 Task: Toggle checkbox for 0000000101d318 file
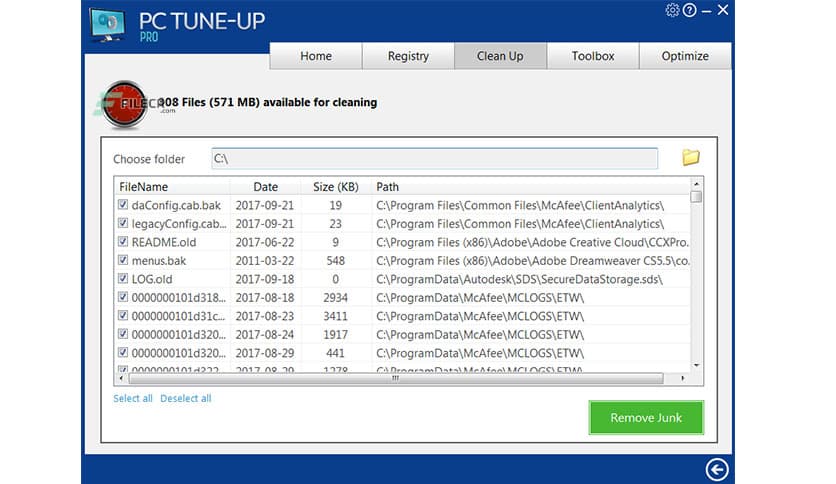tap(123, 297)
